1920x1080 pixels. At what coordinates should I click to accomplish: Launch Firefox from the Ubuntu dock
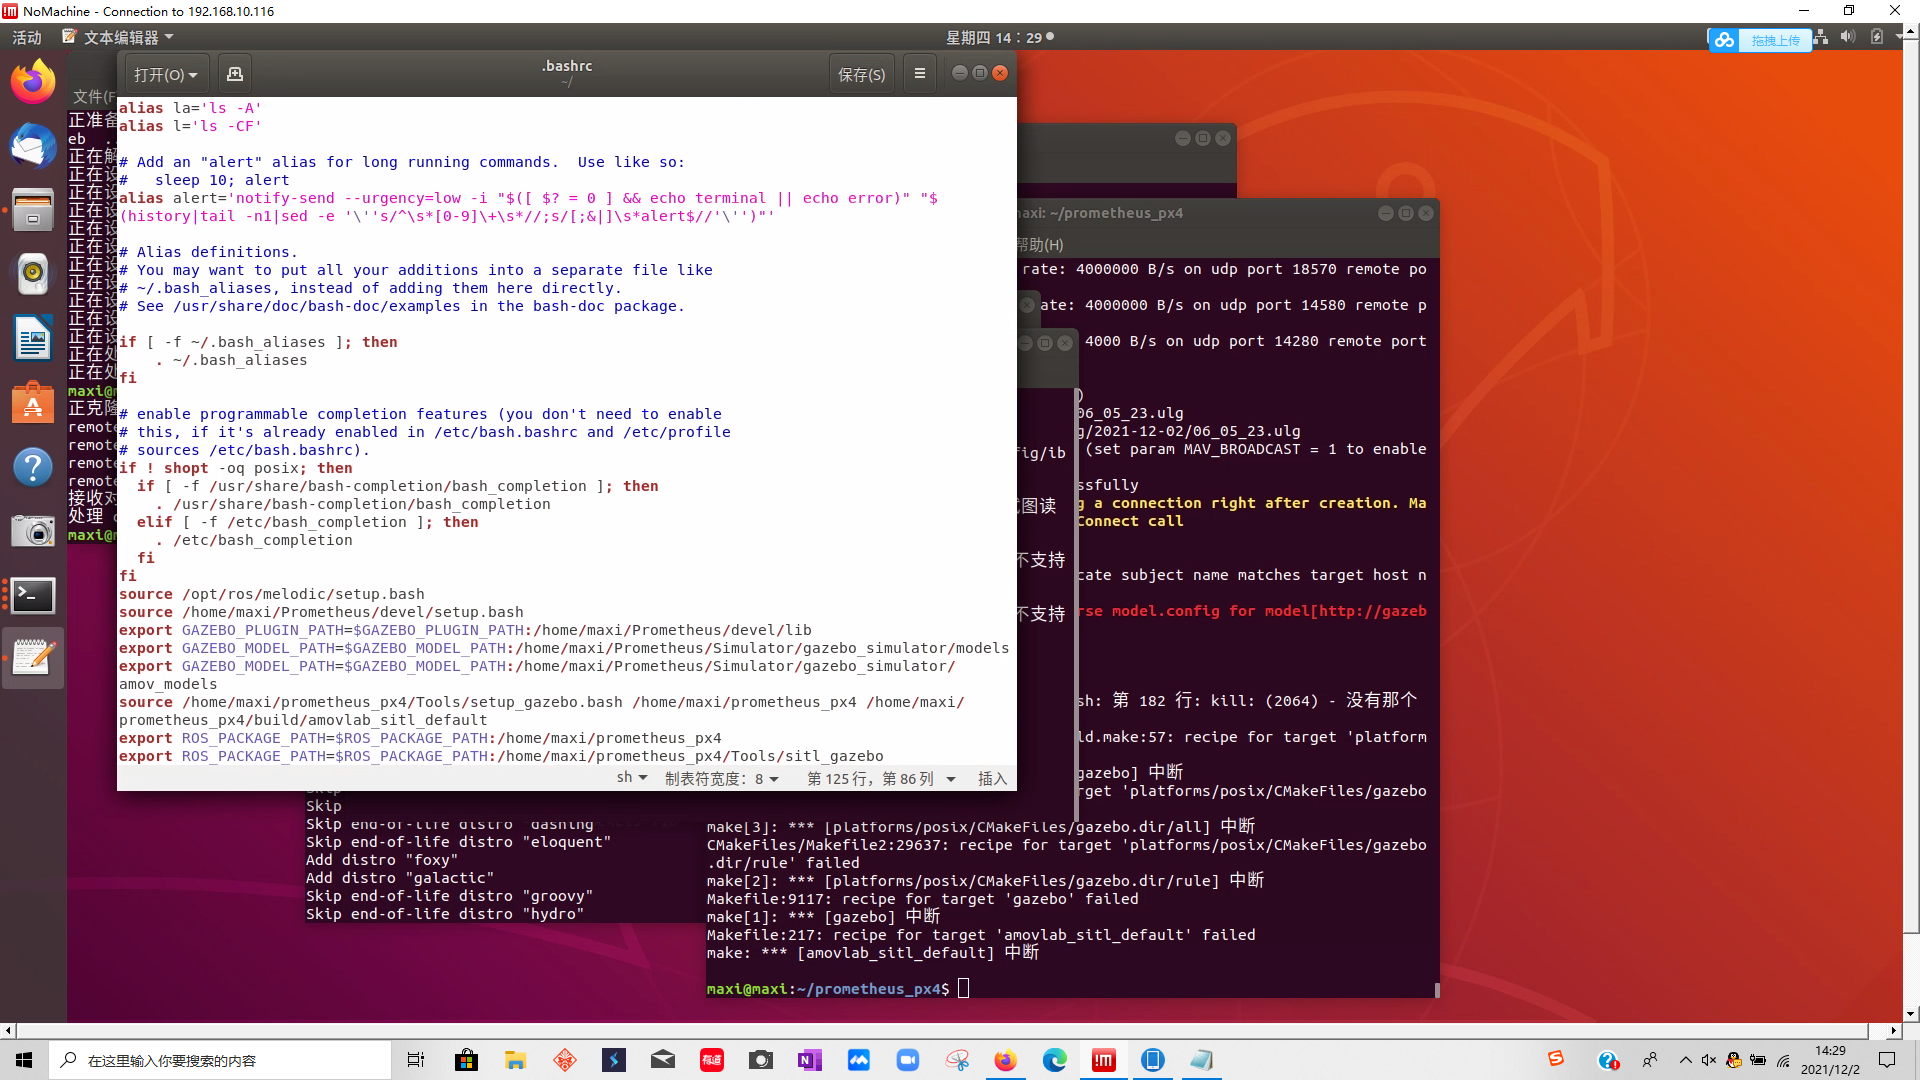(x=33, y=82)
